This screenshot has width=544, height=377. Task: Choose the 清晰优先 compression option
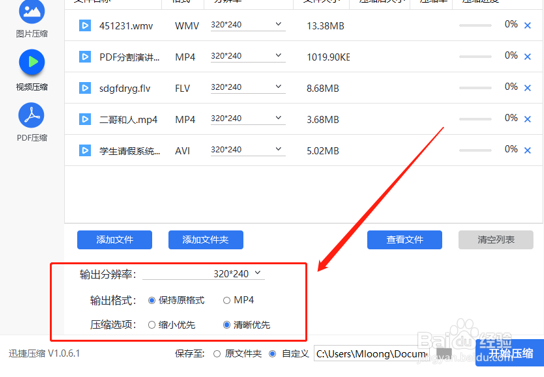(227, 325)
